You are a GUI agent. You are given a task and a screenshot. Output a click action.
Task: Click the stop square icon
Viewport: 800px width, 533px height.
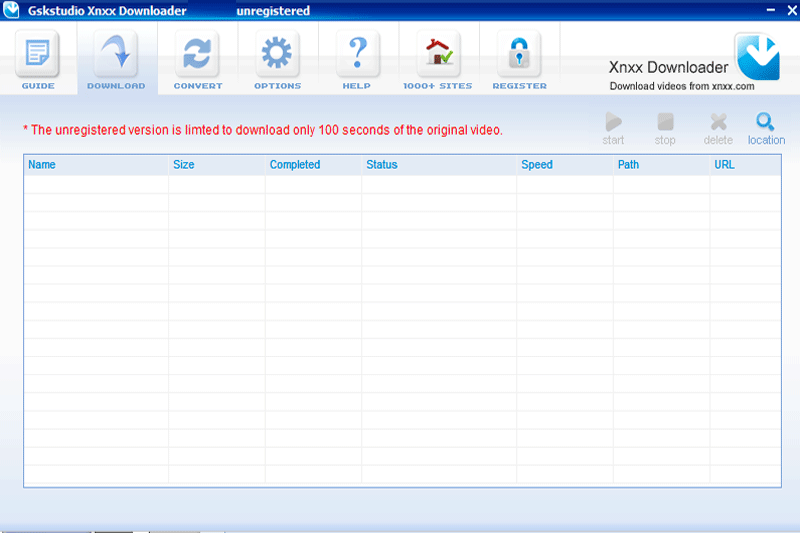(x=665, y=122)
